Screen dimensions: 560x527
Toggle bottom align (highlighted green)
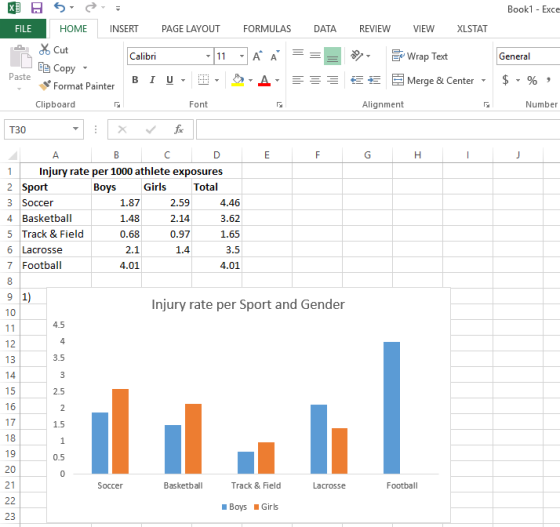(x=332, y=56)
